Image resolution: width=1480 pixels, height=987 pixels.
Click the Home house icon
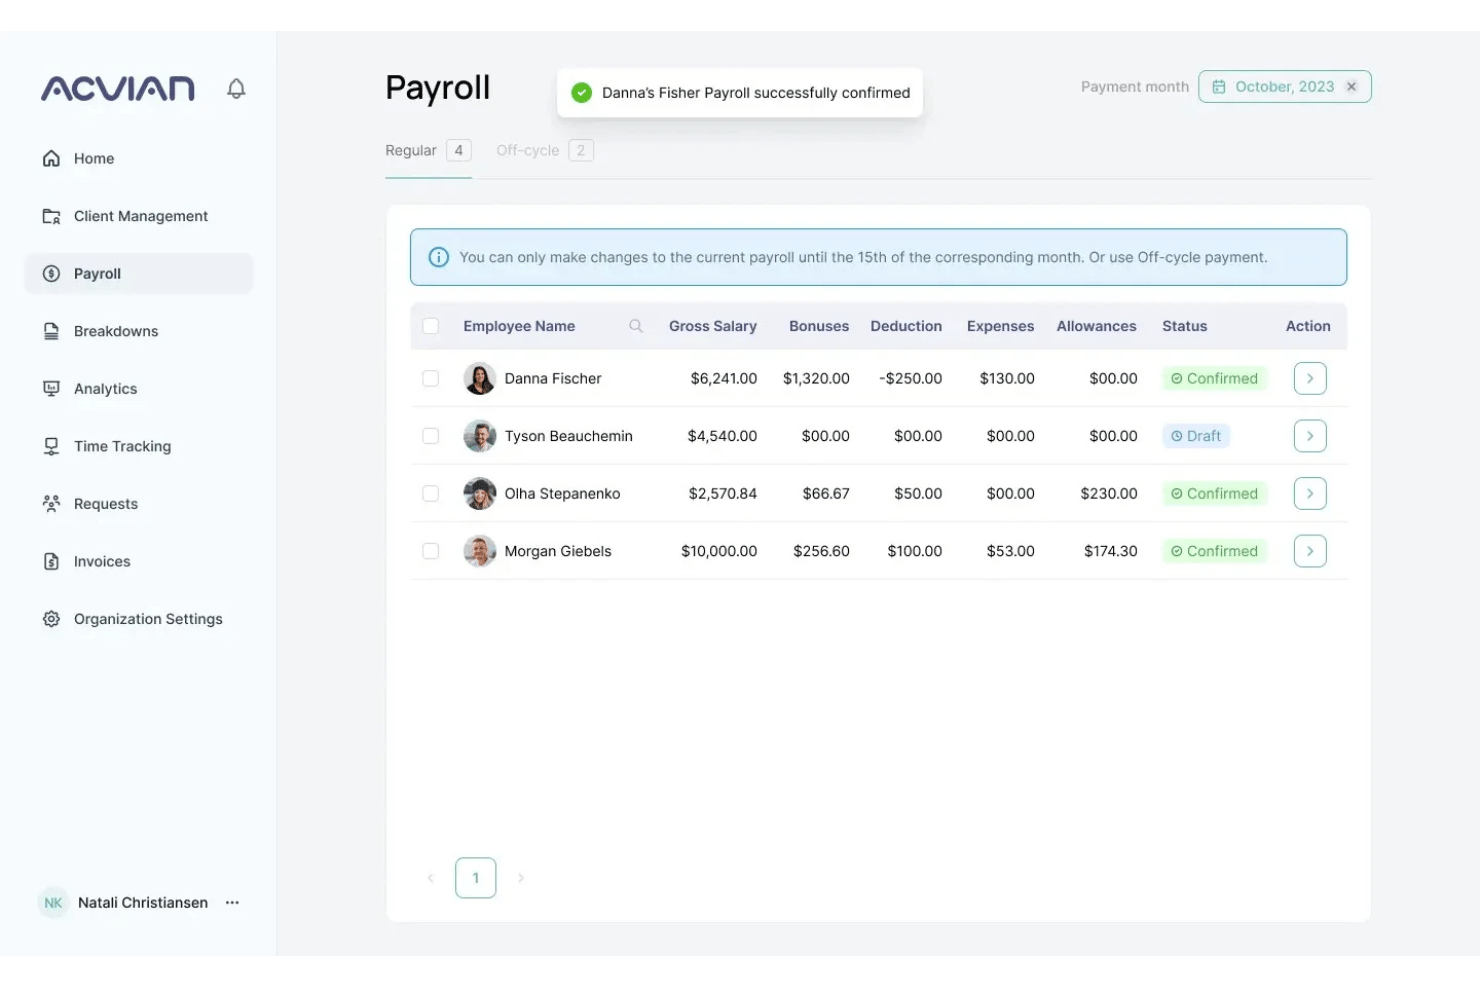click(x=51, y=158)
